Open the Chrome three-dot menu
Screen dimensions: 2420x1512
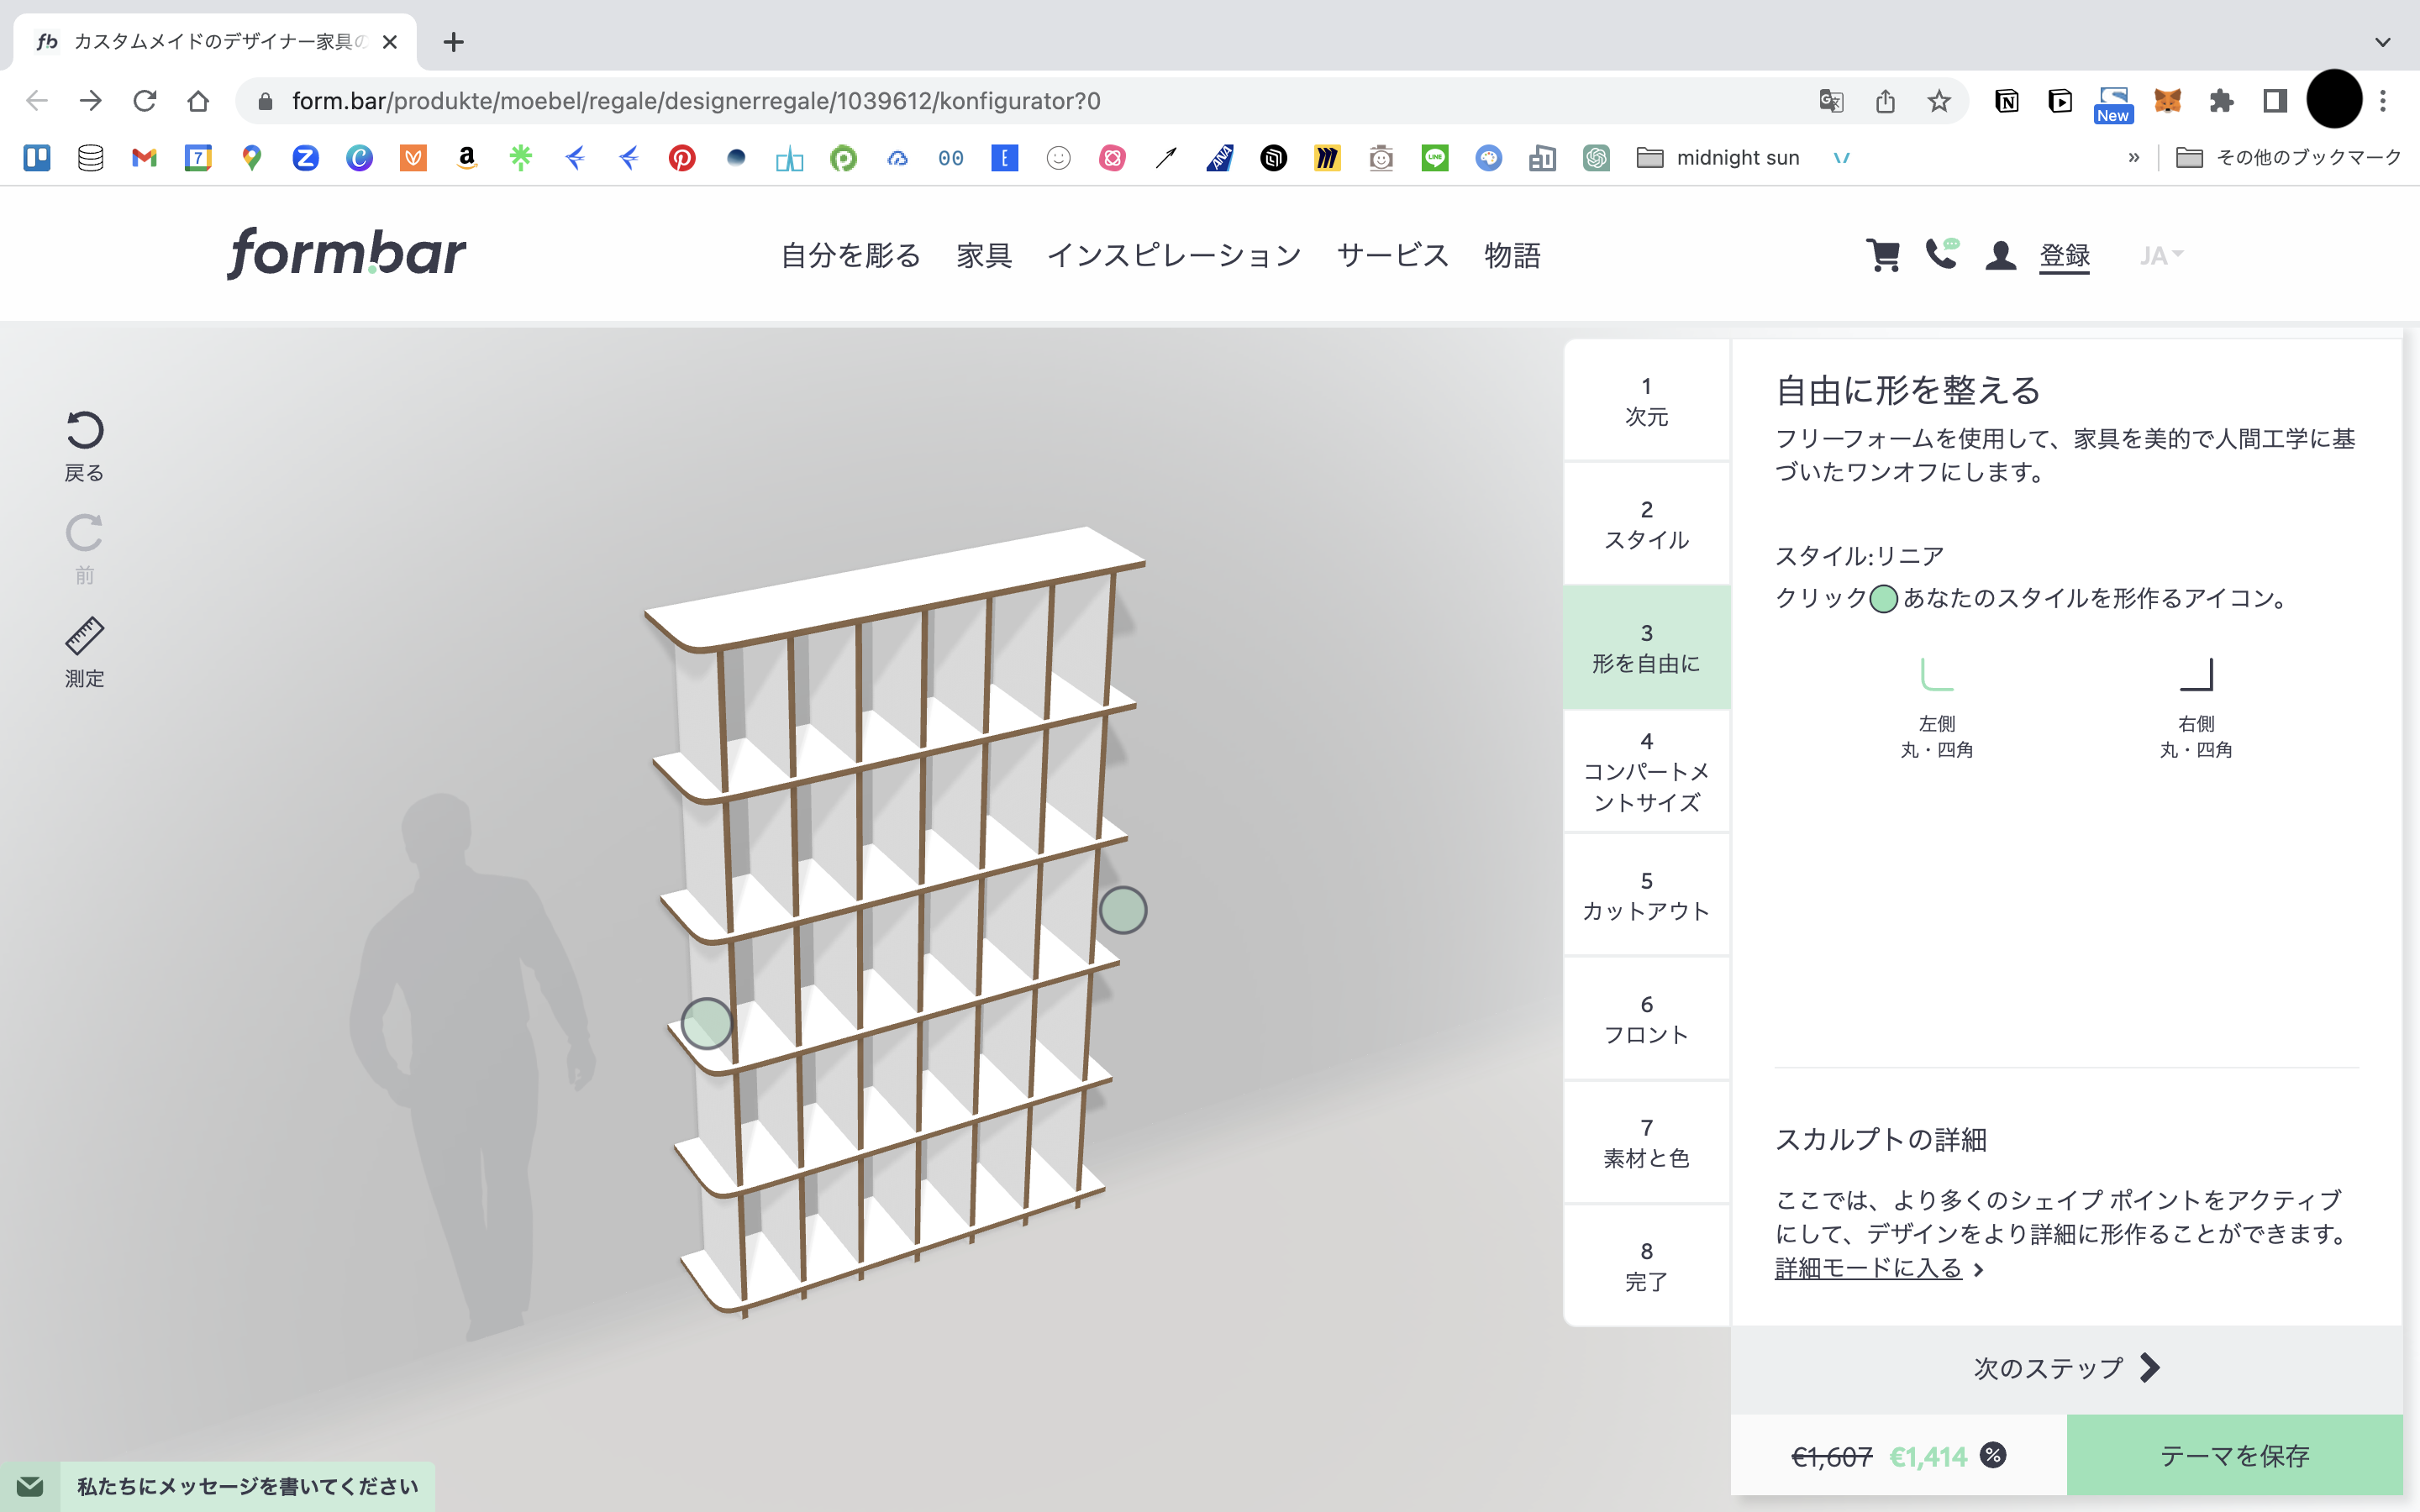2383,101
